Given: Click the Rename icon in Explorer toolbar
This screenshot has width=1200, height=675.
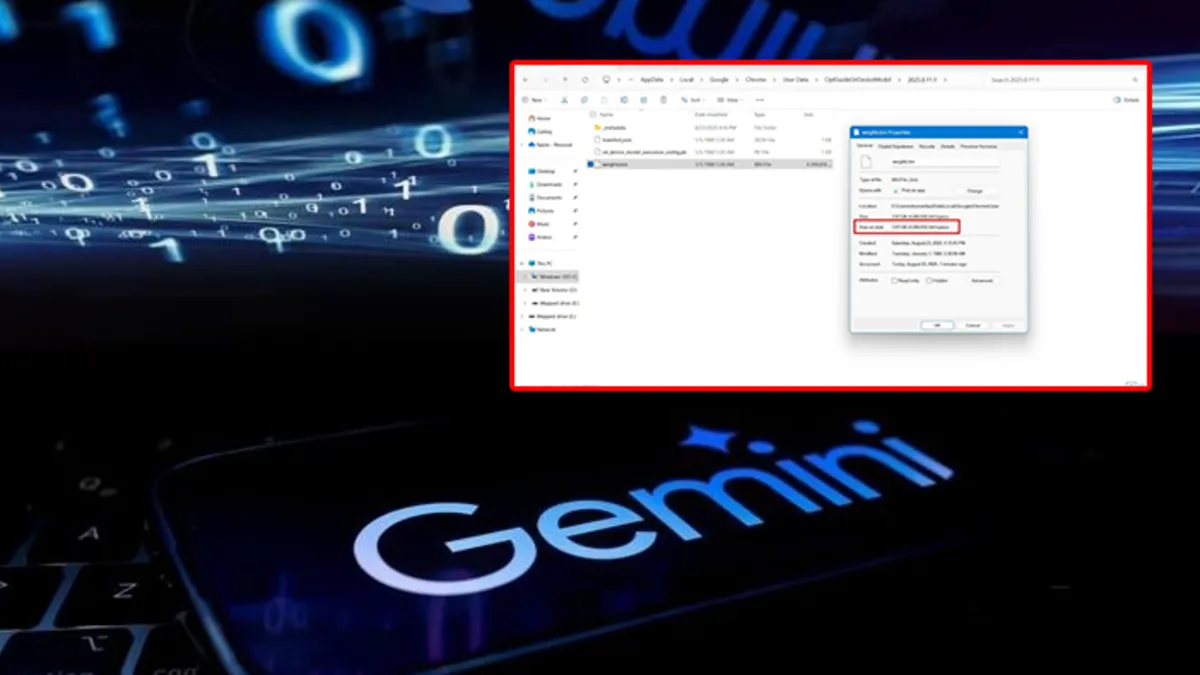Looking at the screenshot, I should 624,100.
